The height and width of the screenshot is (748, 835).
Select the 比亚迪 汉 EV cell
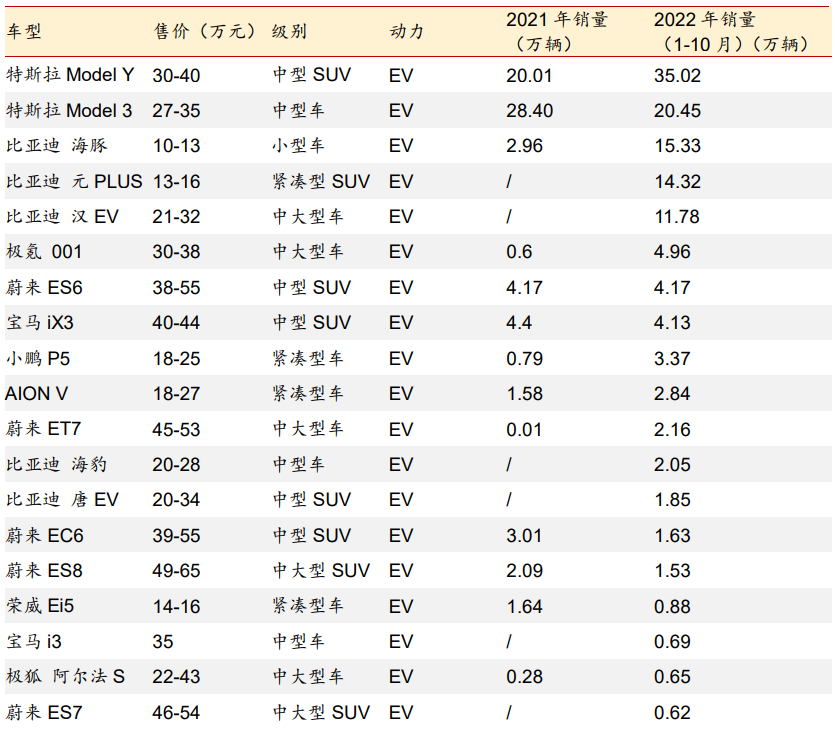pyautogui.click(x=62, y=217)
